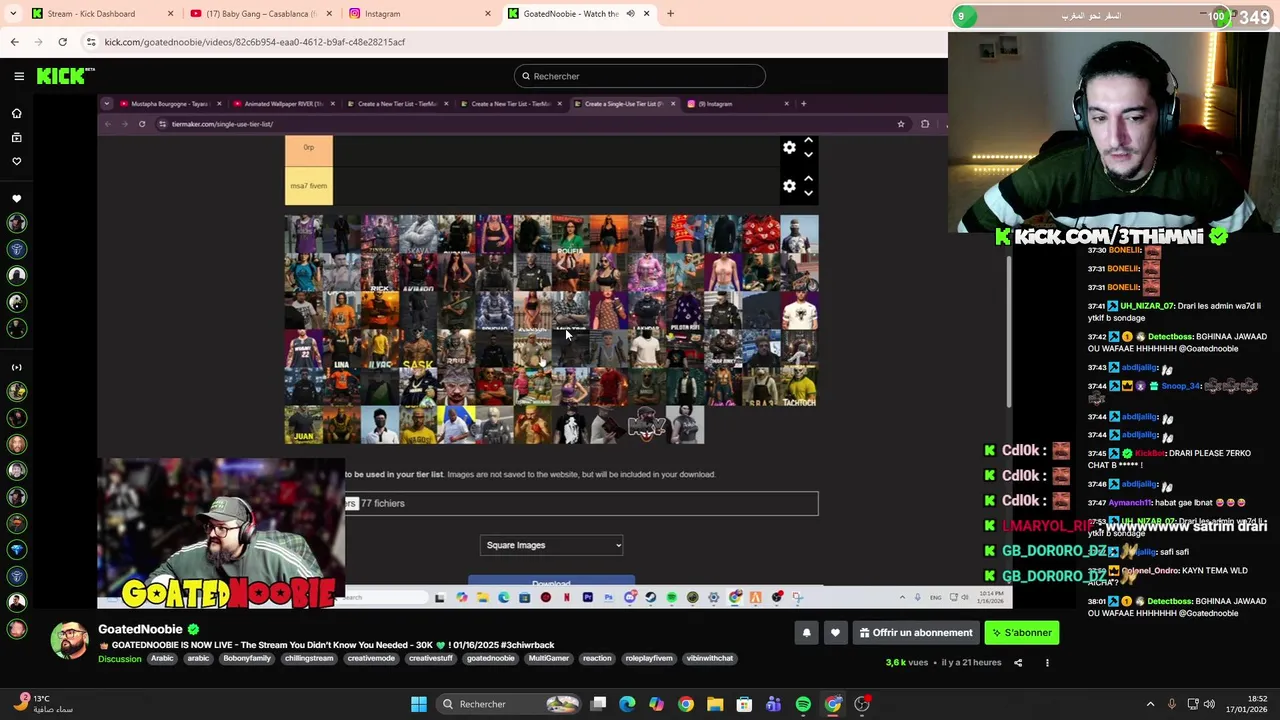
Task: Focus the Kick Rechercher search field
Action: point(640,76)
